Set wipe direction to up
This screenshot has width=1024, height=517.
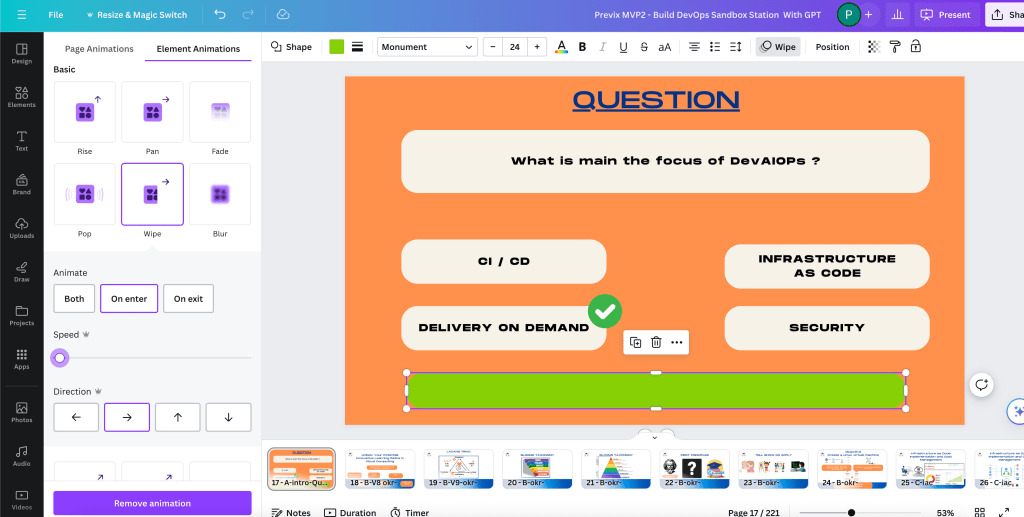point(178,417)
